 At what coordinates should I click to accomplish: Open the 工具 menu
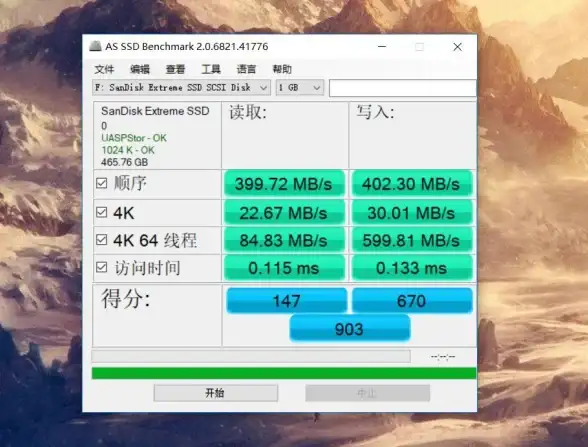211,69
